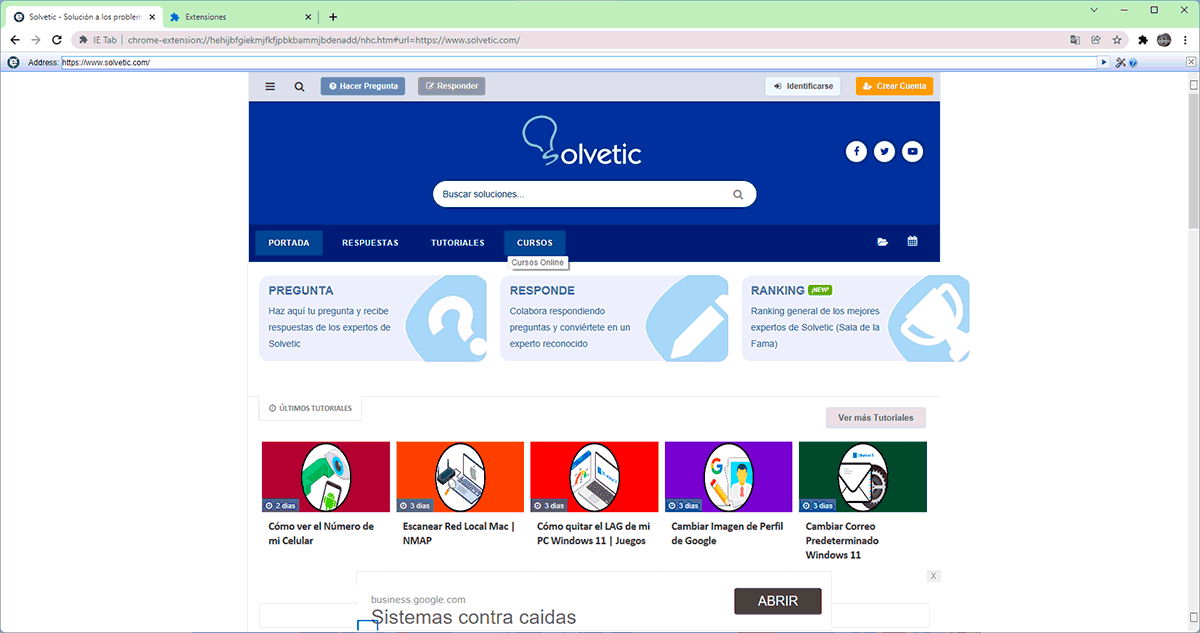
Task: Open thumbnail for Cambiar Correo Predeterminado Windows 11
Action: 863,477
